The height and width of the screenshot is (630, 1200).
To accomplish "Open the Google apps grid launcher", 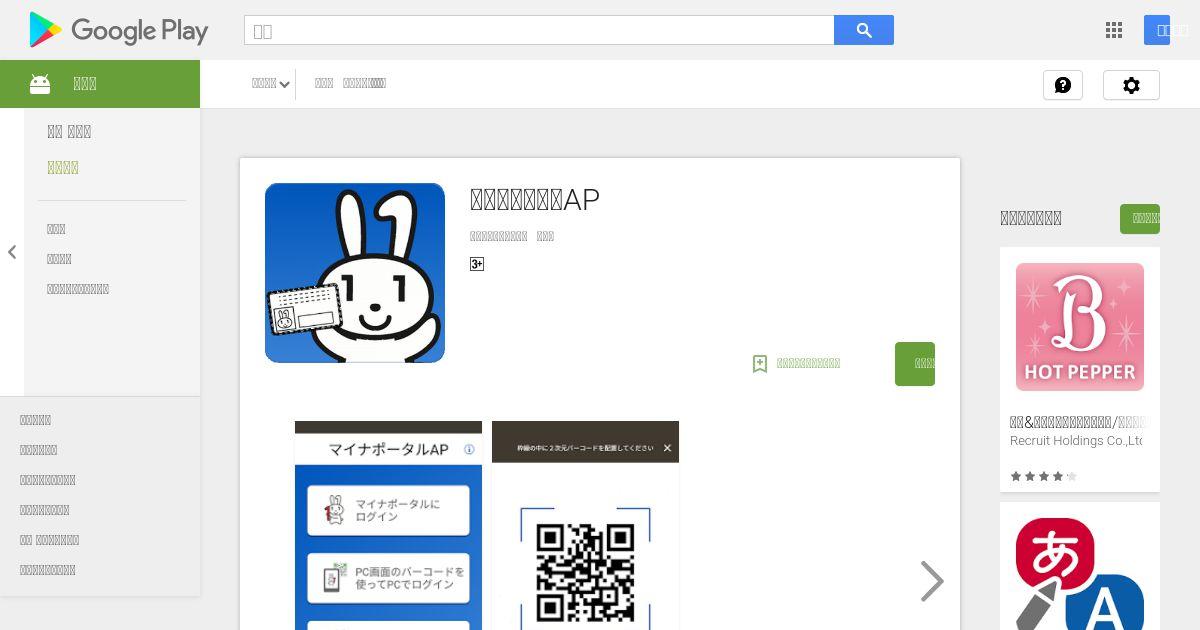I will [x=1114, y=30].
